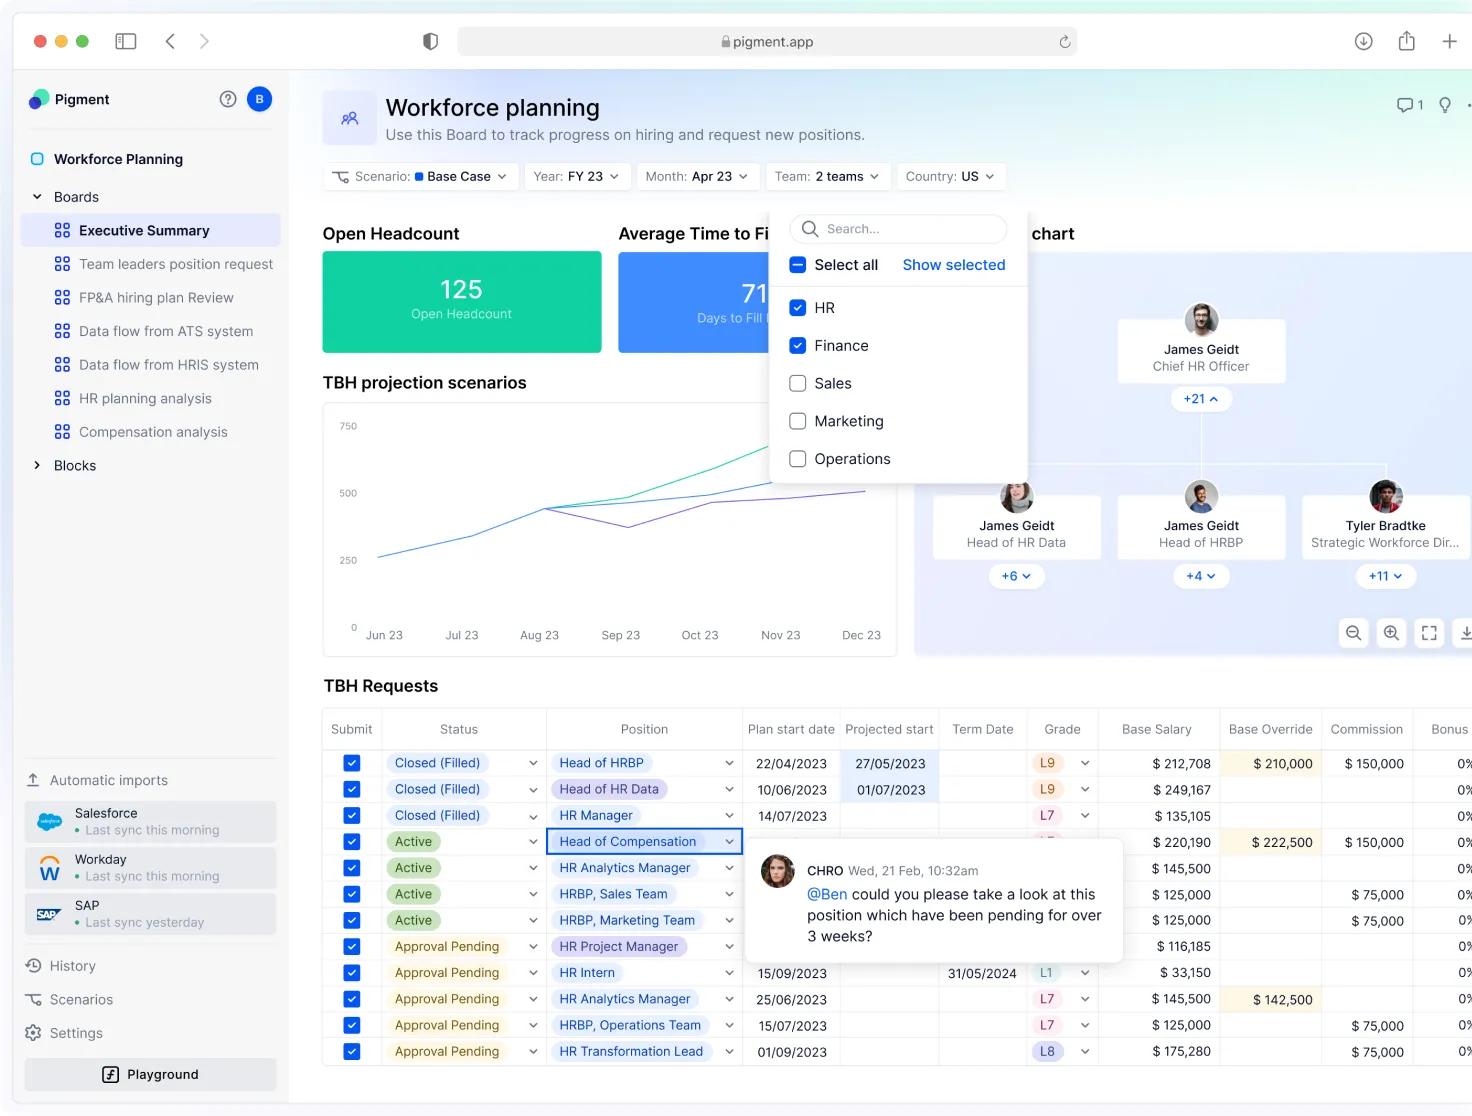Go to Compensation analysis board
Viewport: 1472px width, 1116px height.
153,432
